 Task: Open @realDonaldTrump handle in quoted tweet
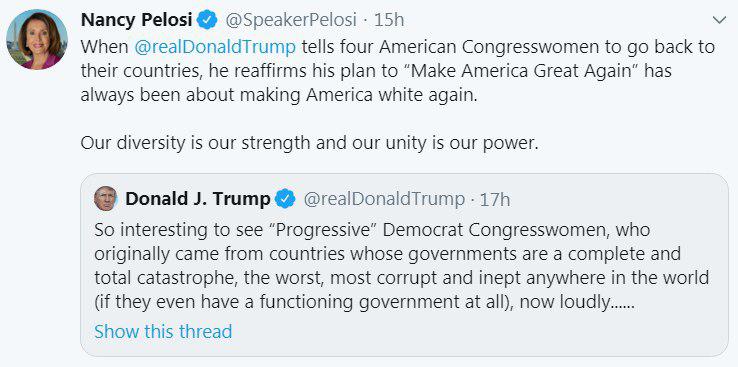coord(384,199)
